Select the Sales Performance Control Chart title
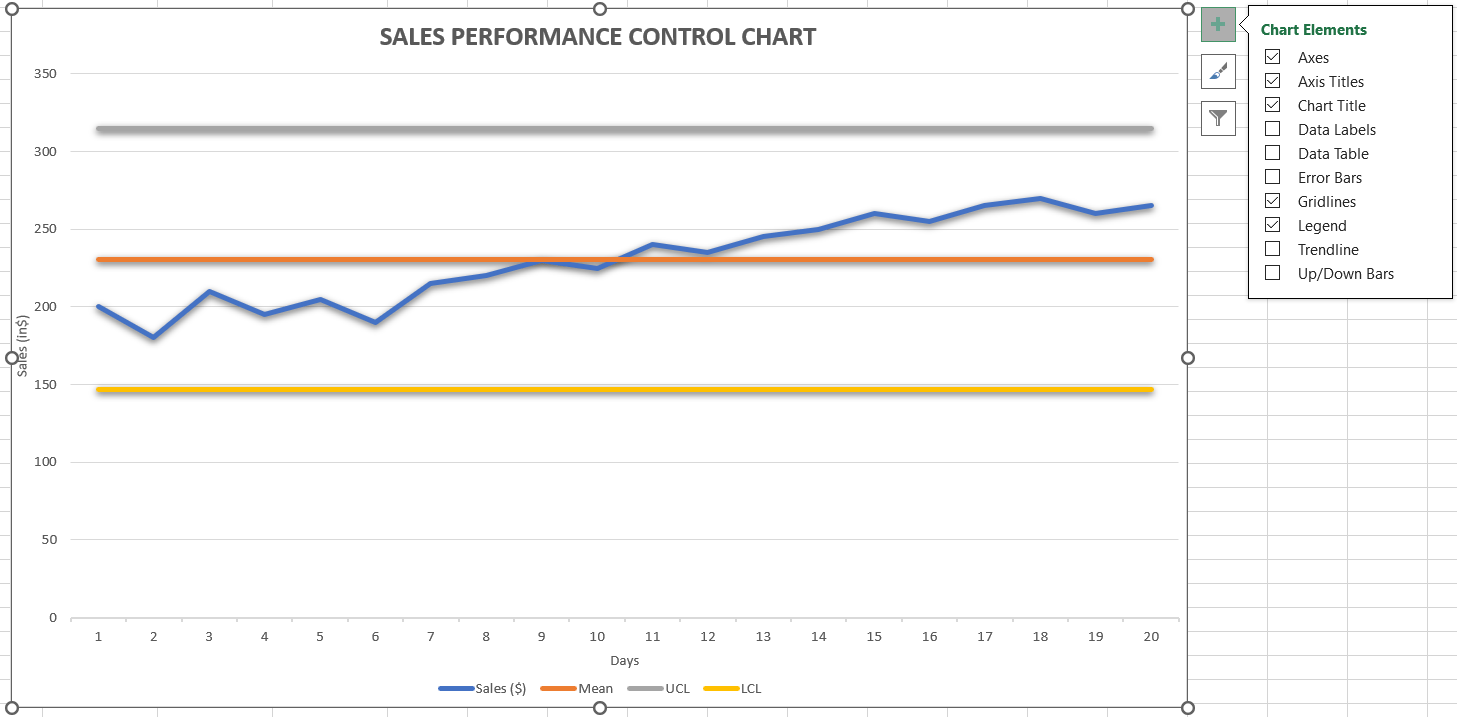This screenshot has height=717, width=1457. [x=598, y=38]
